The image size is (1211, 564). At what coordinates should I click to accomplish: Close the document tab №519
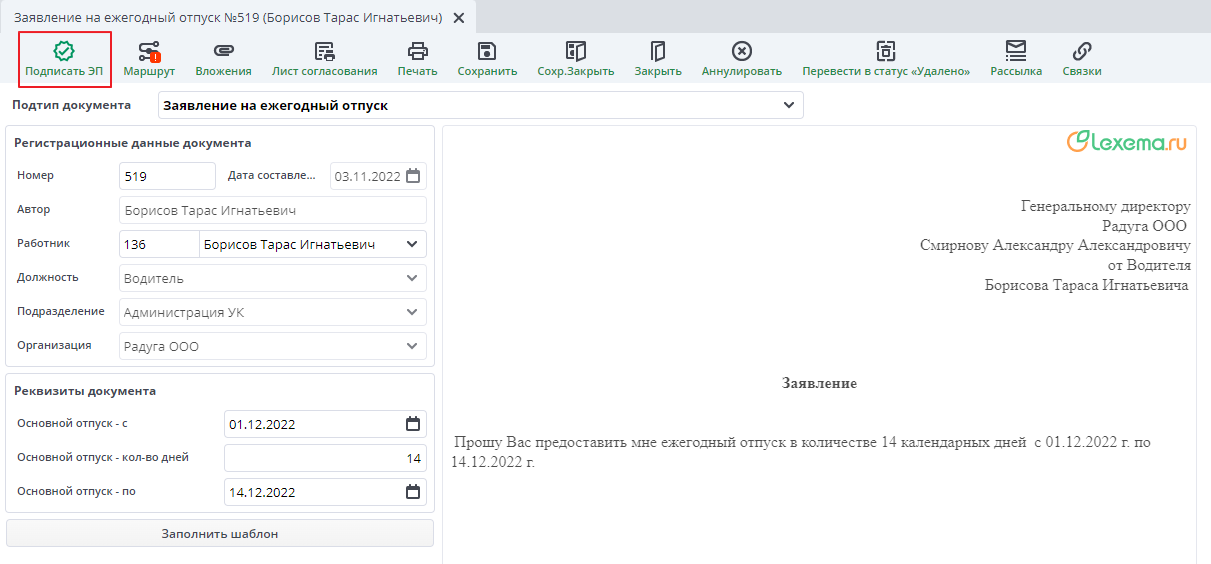pyautogui.click(x=459, y=18)
